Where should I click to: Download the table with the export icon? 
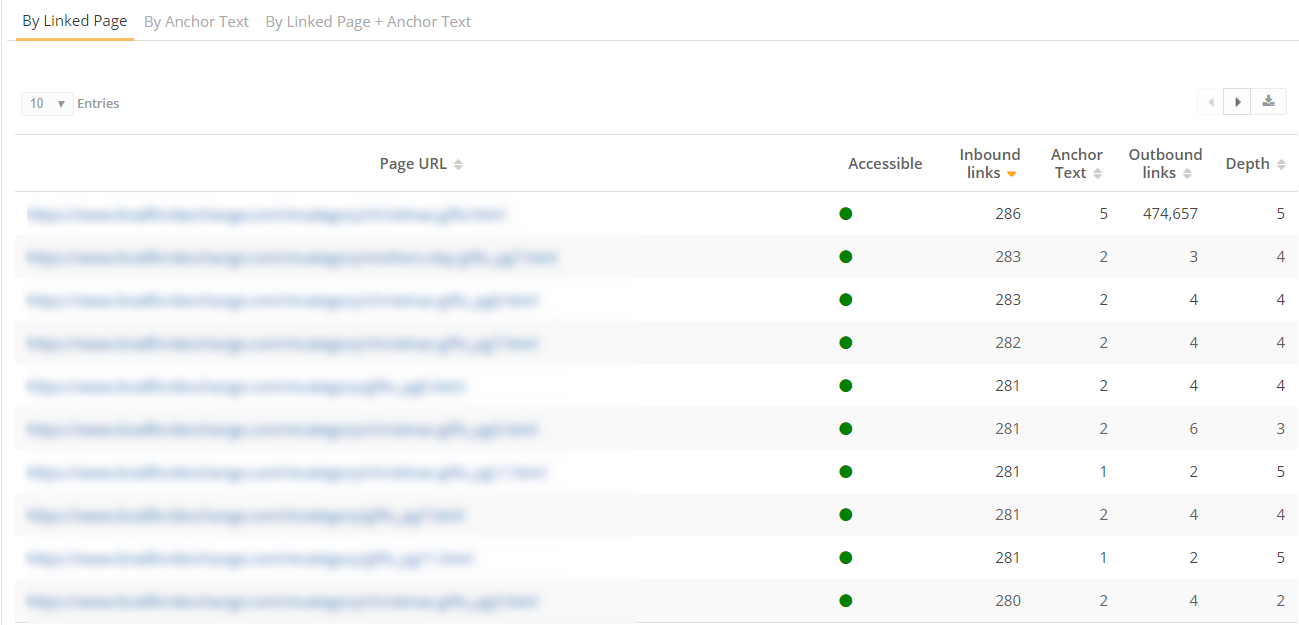click(x=1268, y=102)
